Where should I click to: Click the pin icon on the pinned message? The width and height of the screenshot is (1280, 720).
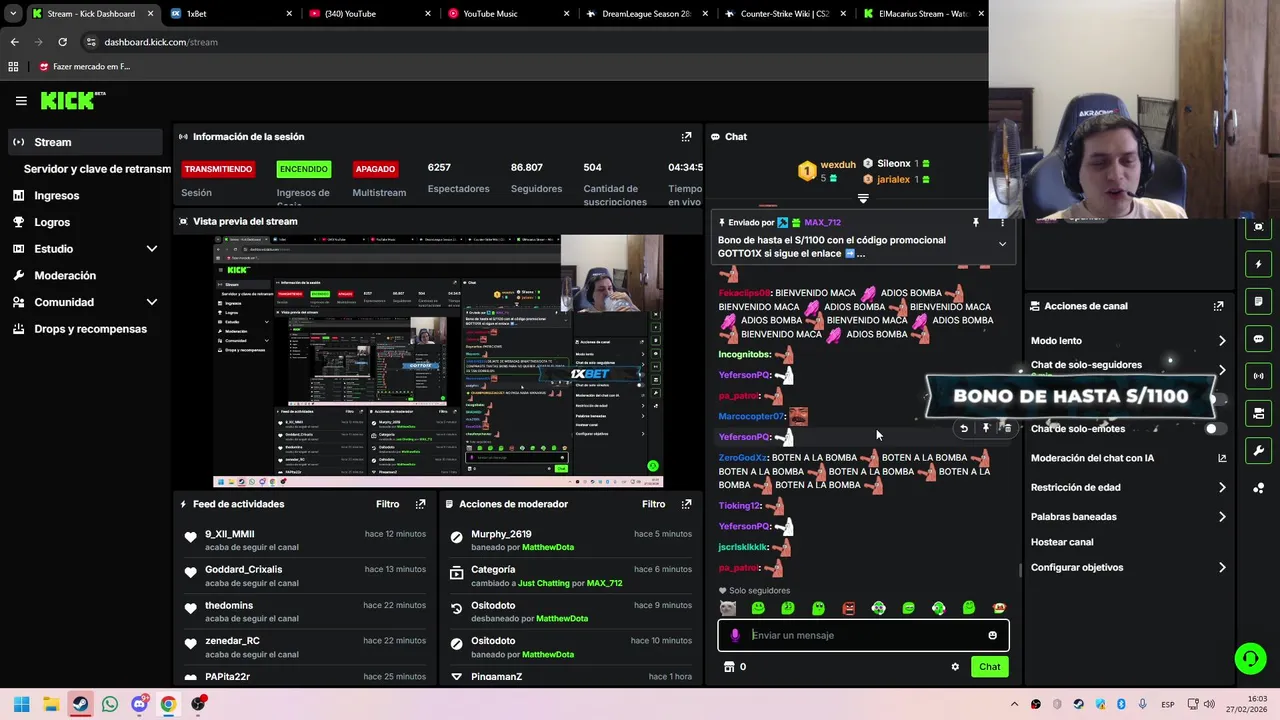976,222
